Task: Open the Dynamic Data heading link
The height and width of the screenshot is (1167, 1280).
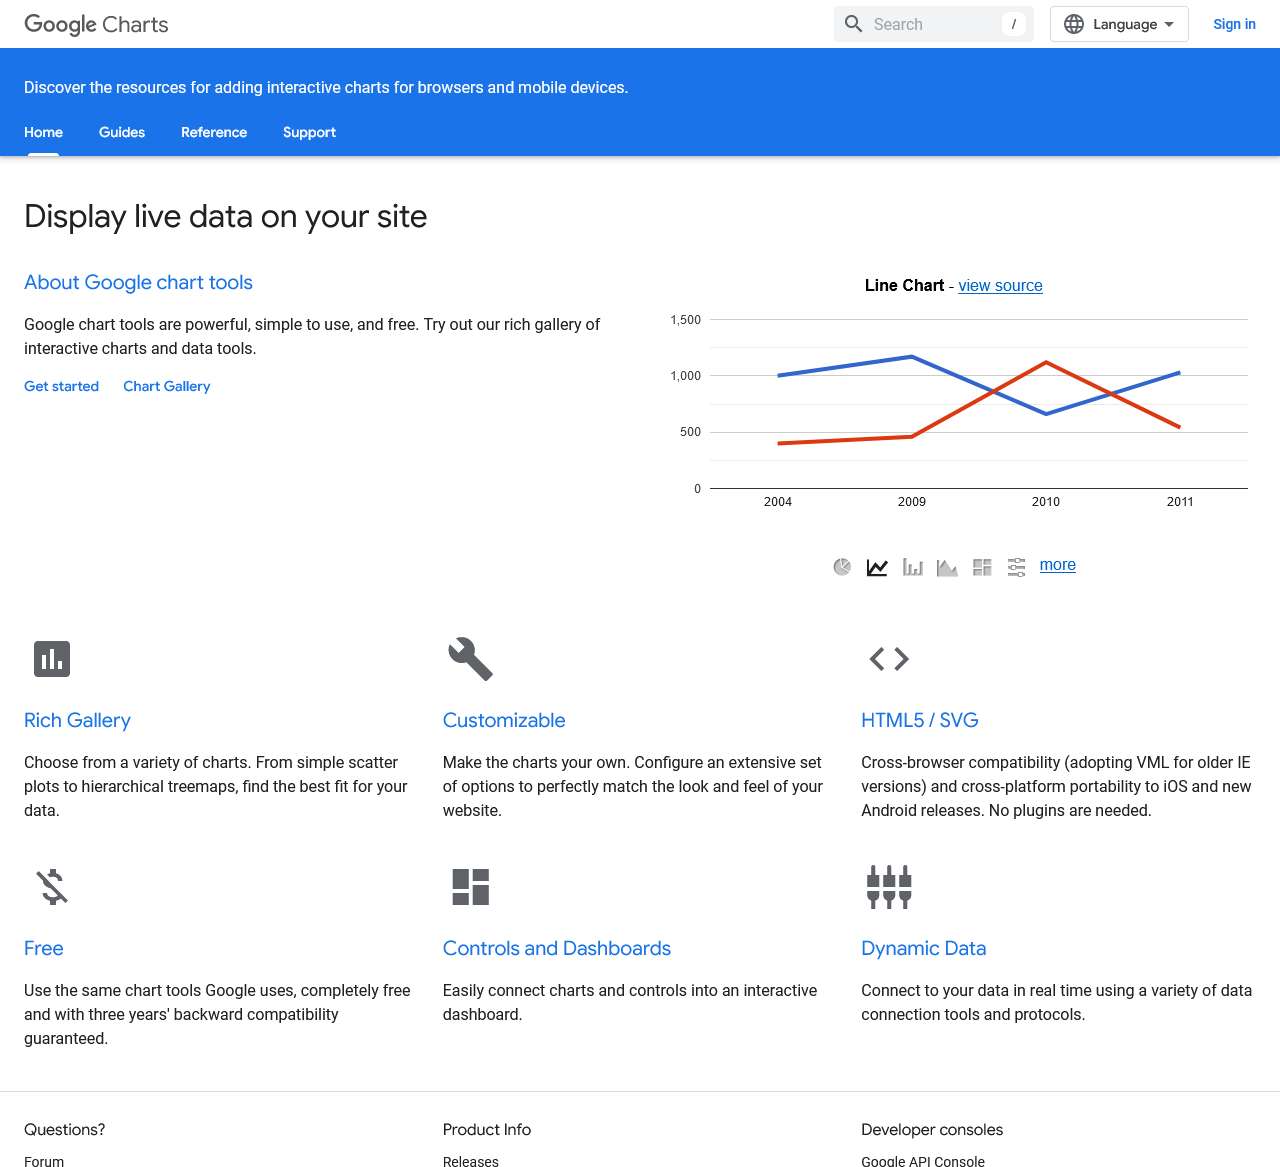Action: (x=923, y=948)
